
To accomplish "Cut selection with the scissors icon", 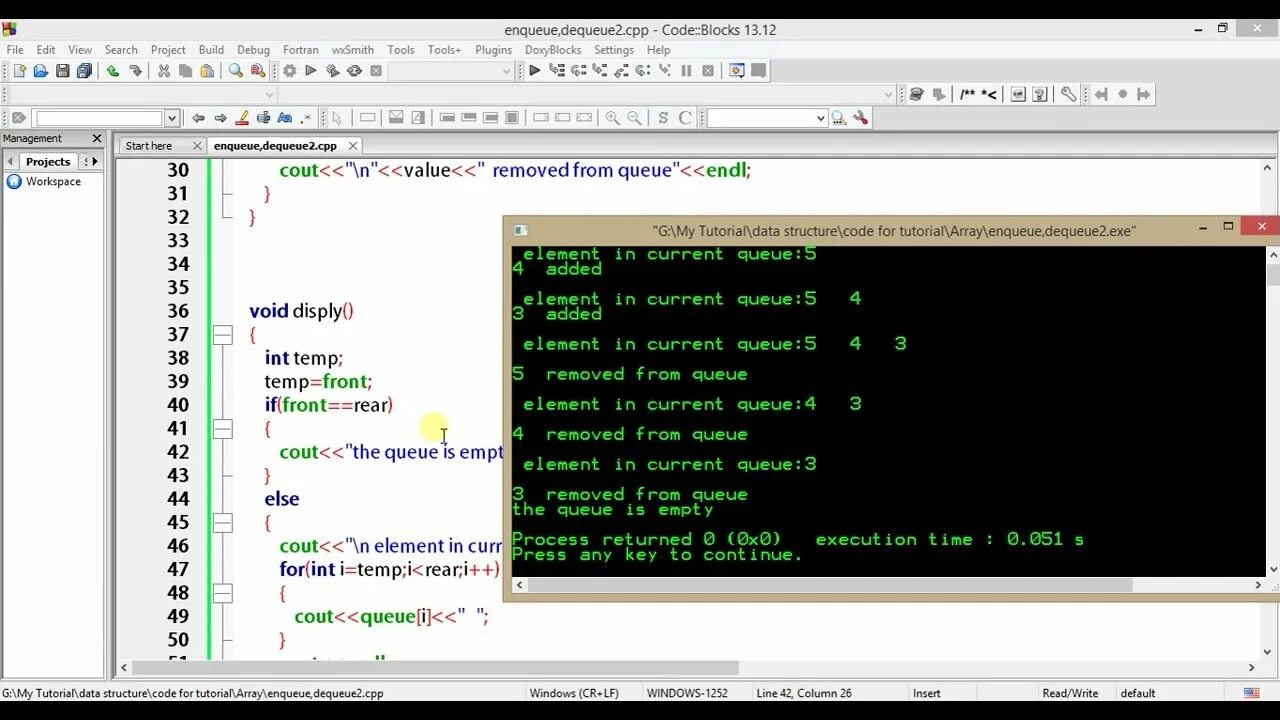I will 164,71.
